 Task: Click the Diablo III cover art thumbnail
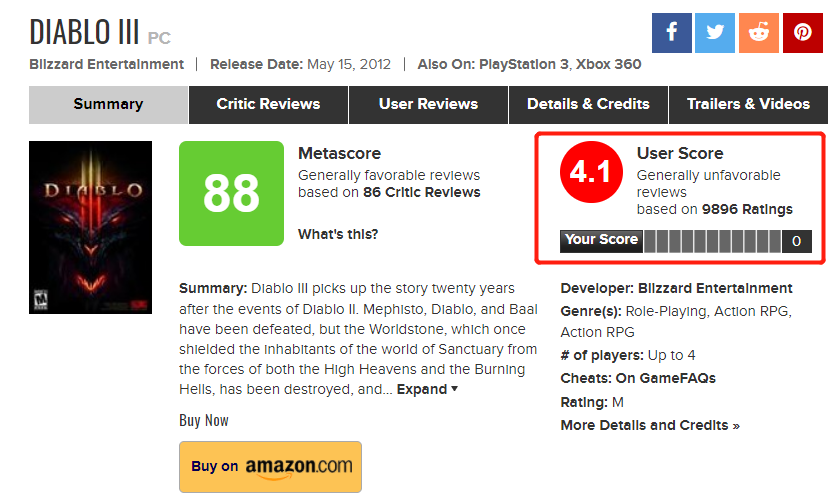tap(90, 227)
